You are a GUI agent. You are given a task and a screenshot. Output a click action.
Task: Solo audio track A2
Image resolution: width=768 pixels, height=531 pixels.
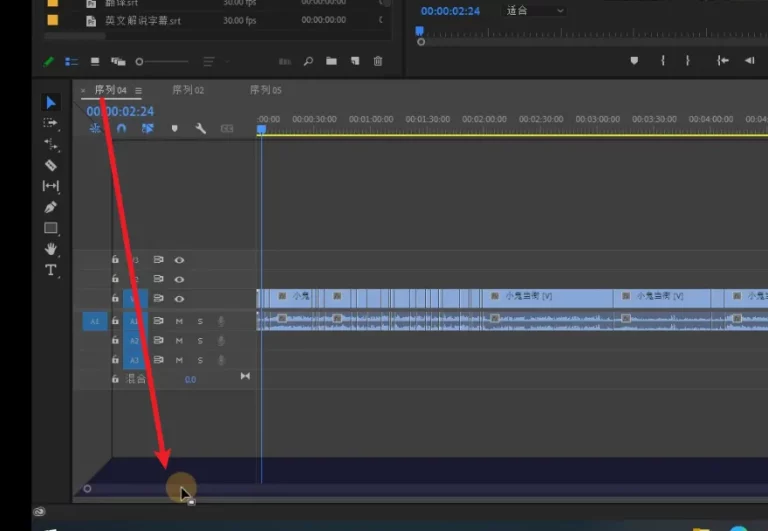(x=200, y=341)
